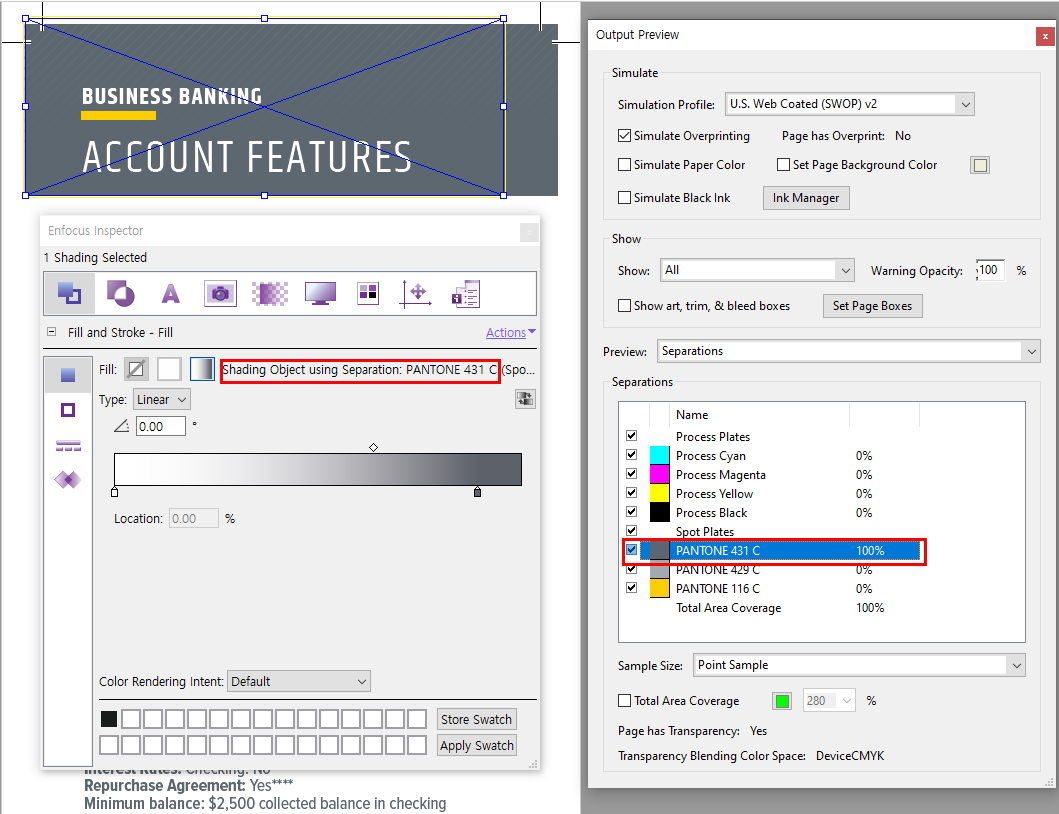Enable Total Area Coverage checkbox
This screenshot has width=1059, height=814.
(625, 701)
